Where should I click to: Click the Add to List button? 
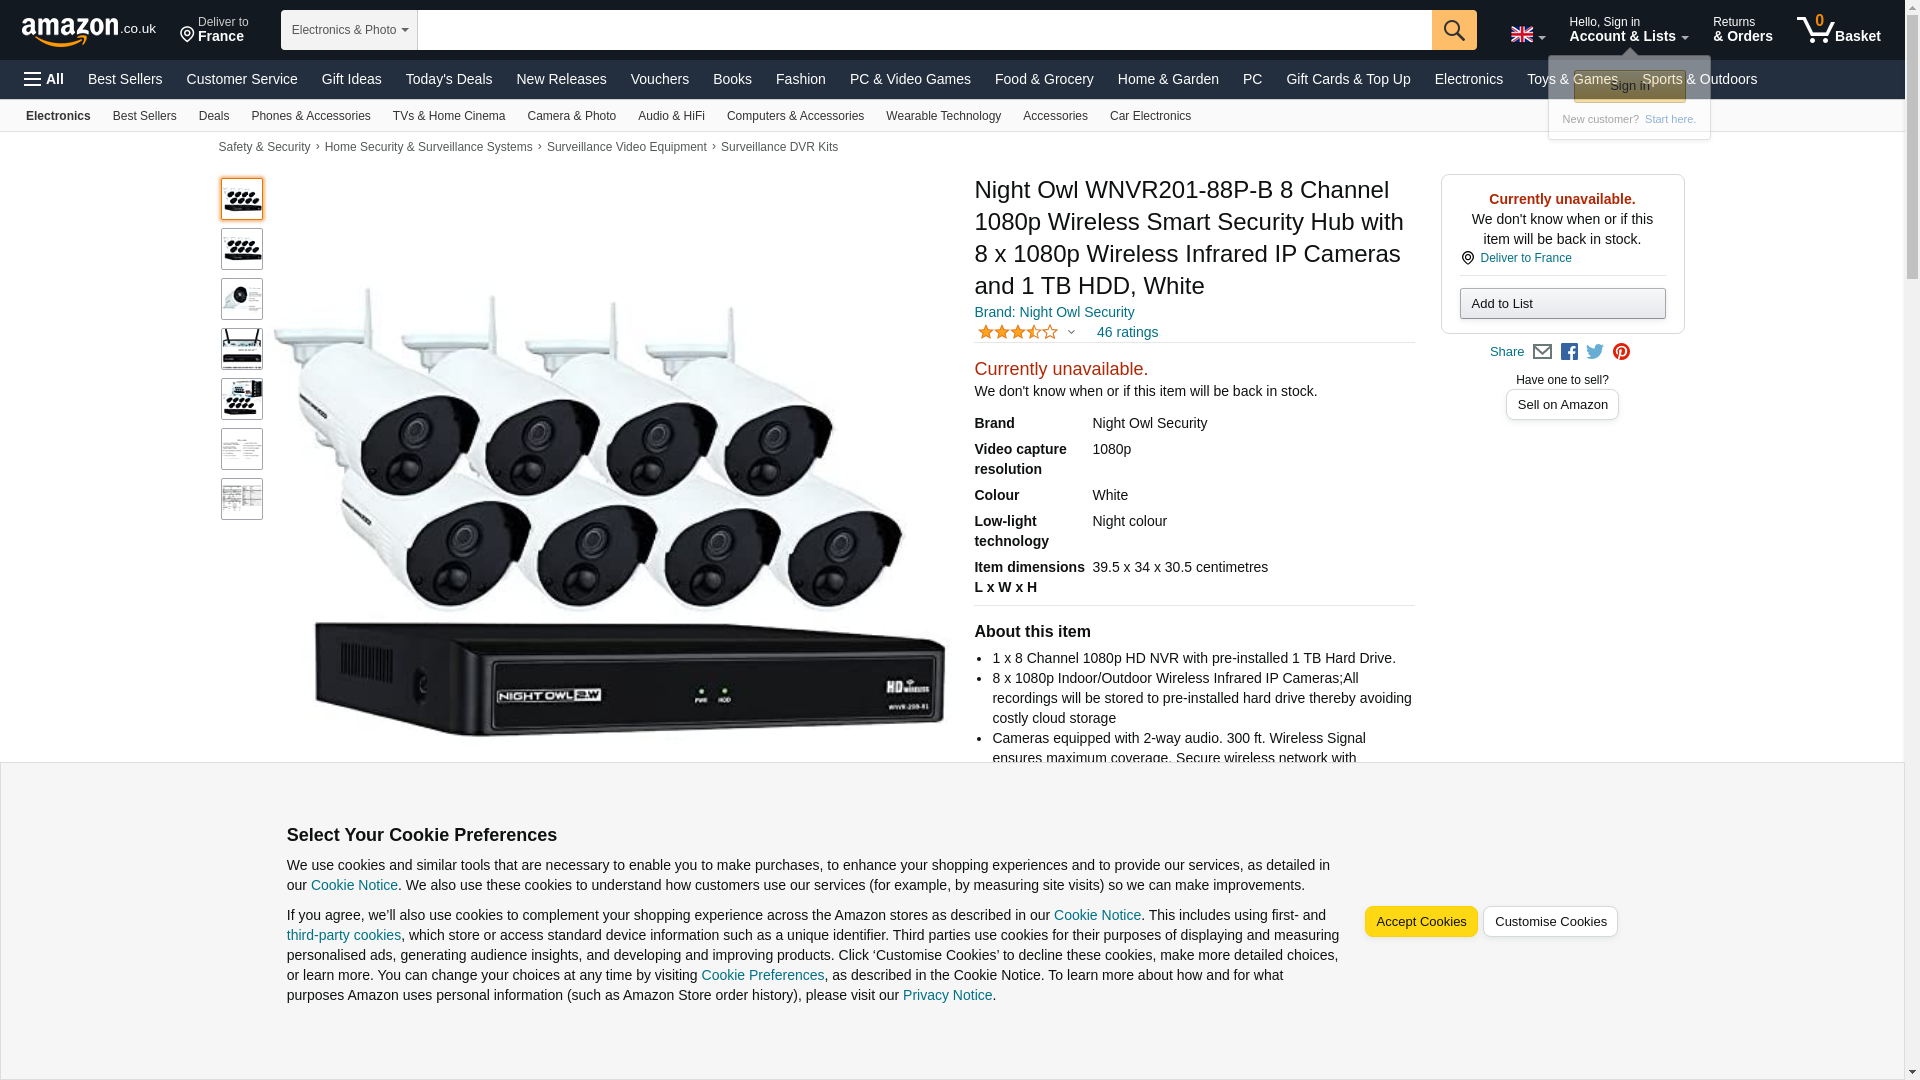coord(1562,304)
